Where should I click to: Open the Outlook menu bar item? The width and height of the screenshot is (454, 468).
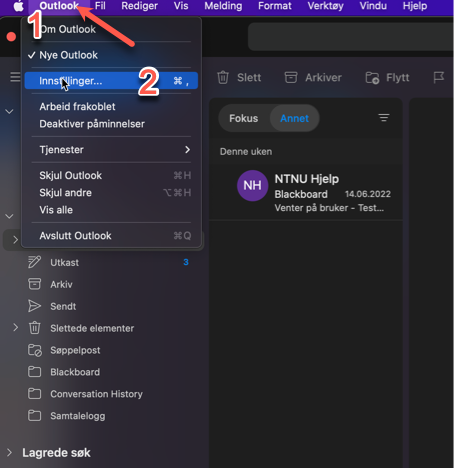tap(59, 6)
